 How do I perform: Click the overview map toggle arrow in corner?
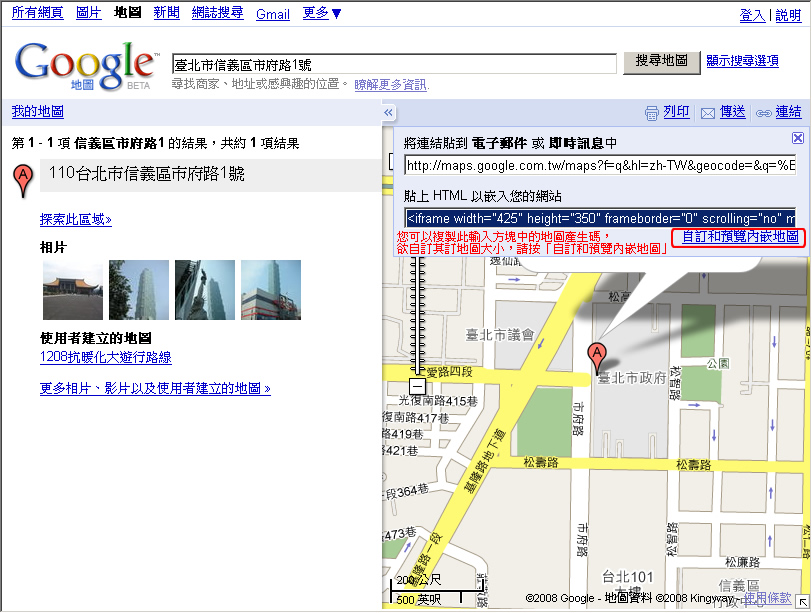point(802,602)
